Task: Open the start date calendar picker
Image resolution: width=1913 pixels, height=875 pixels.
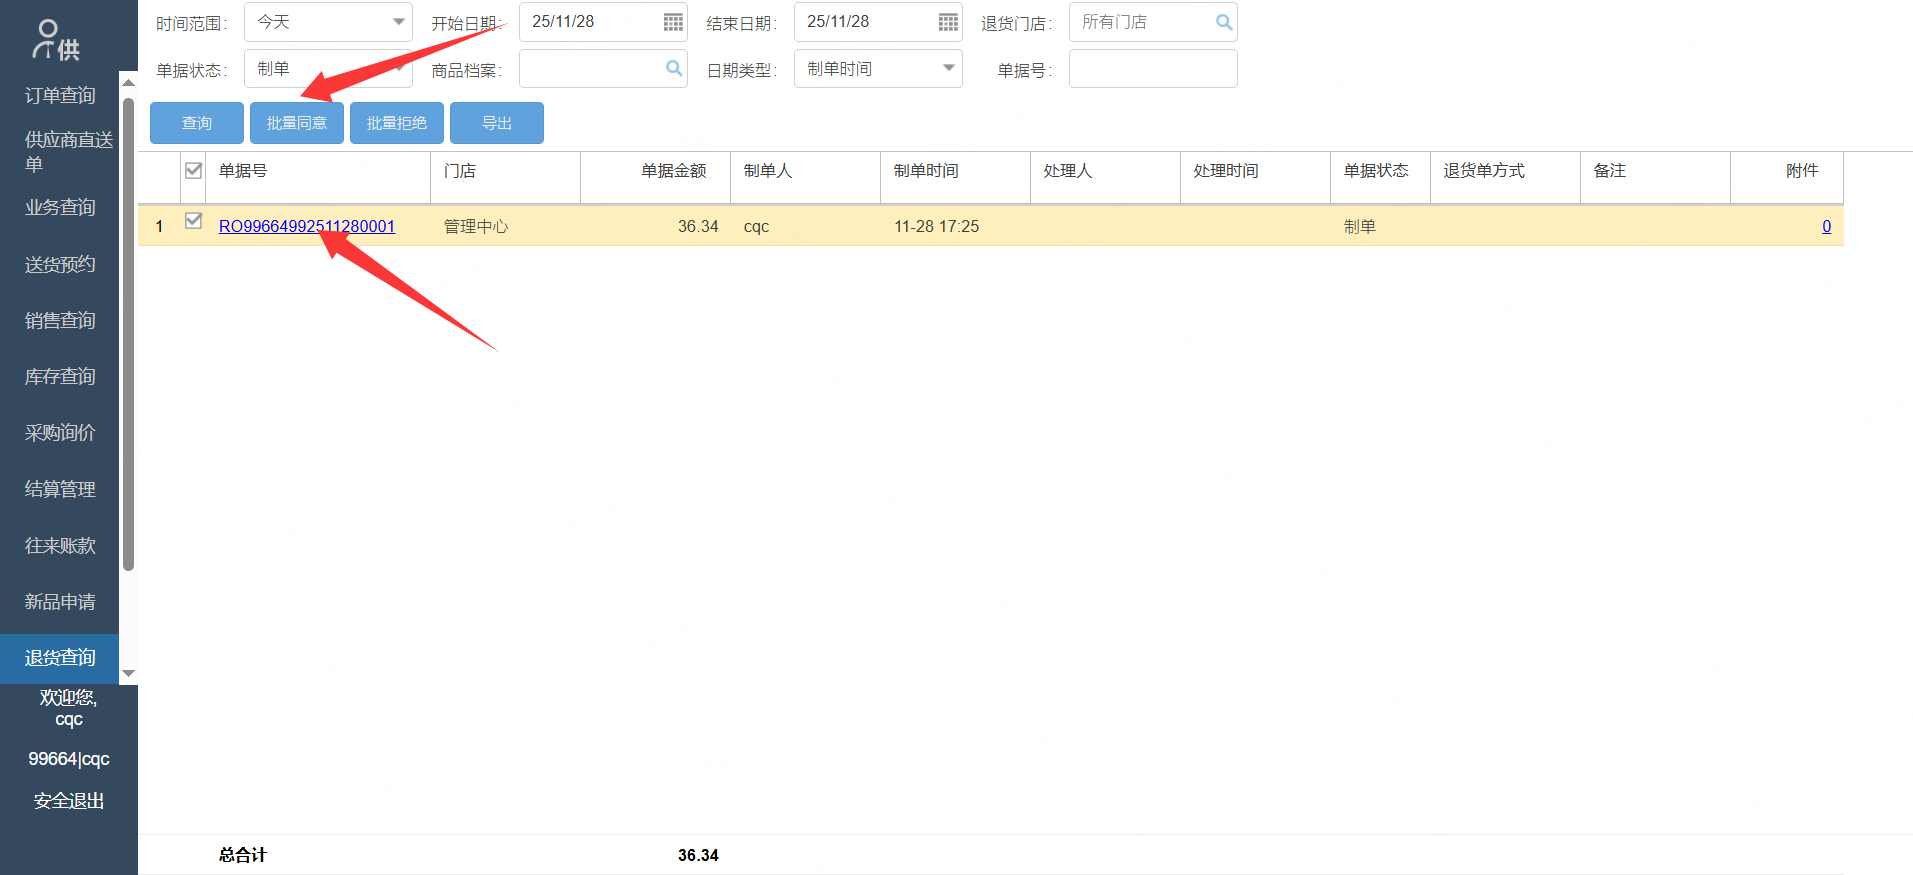Action: (x=673, y=22)
